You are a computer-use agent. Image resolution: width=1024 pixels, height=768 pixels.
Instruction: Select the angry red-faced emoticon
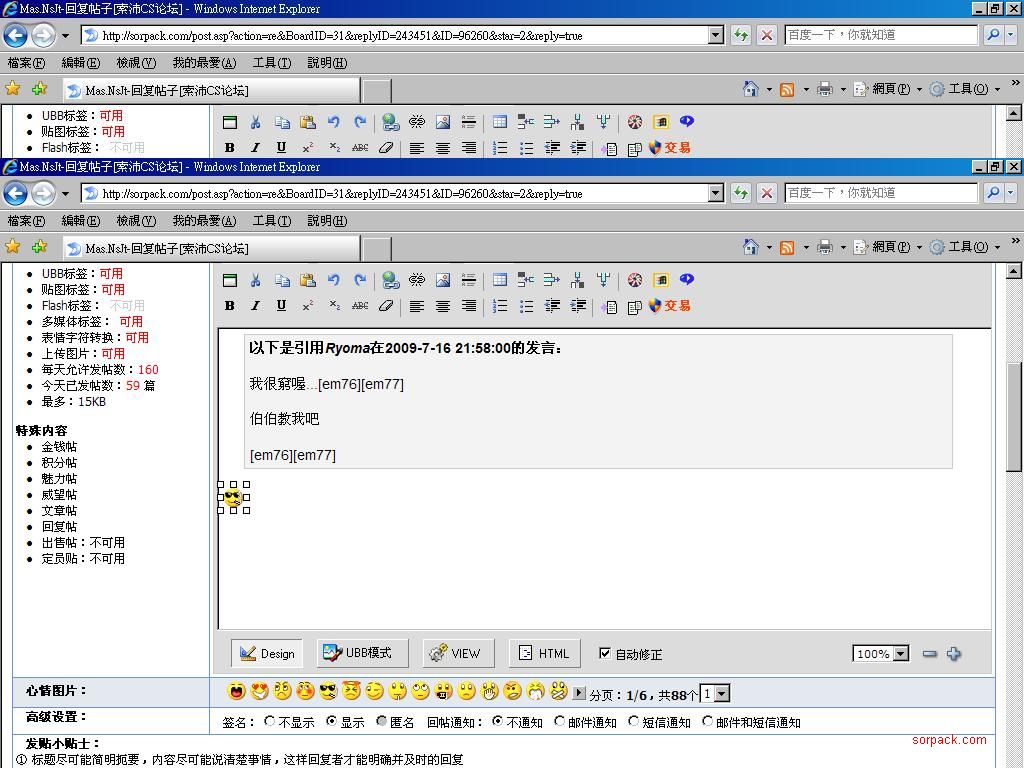coord(351,691)
